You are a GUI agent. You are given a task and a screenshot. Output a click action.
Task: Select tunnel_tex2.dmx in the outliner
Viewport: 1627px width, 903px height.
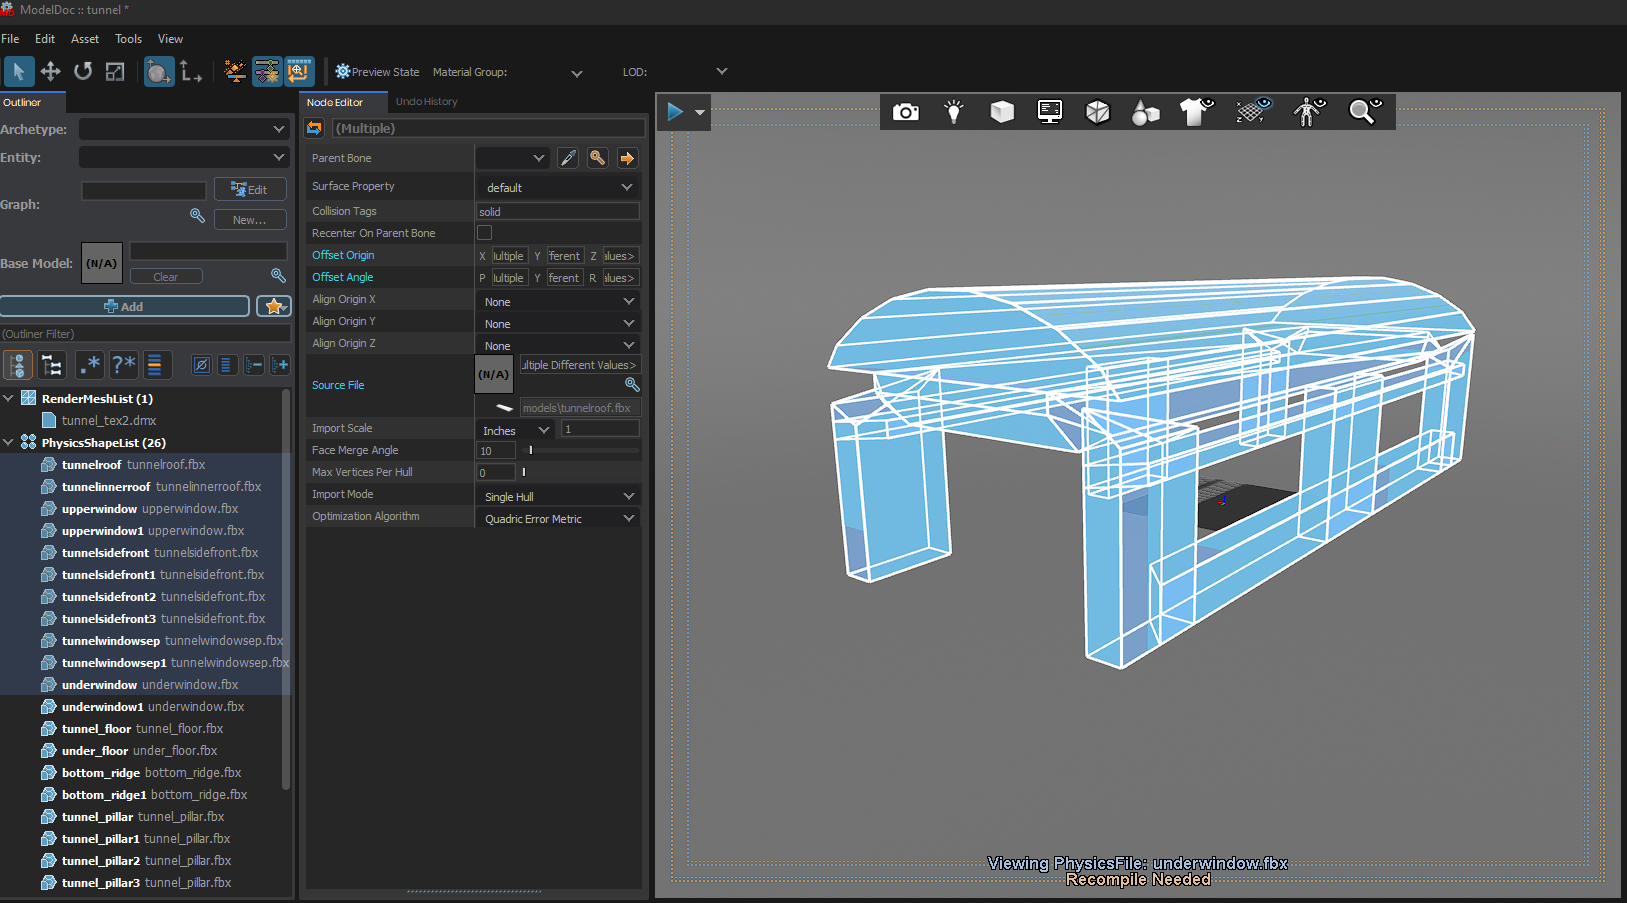click(x=109, y=421)
